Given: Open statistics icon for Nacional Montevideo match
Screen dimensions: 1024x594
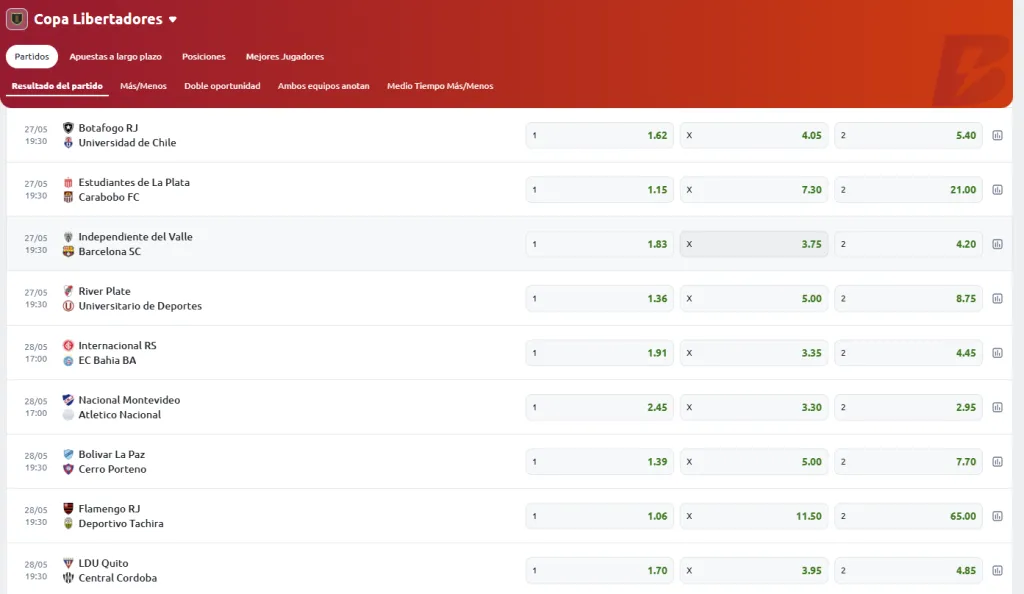Looking at the screenshot, I should point(997,407).
